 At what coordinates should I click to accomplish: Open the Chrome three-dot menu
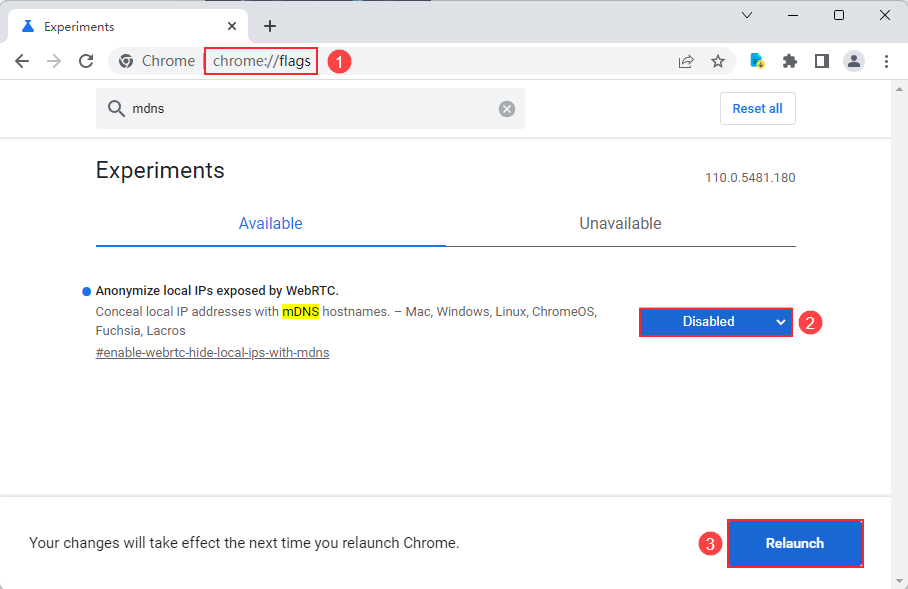[886, 61]
